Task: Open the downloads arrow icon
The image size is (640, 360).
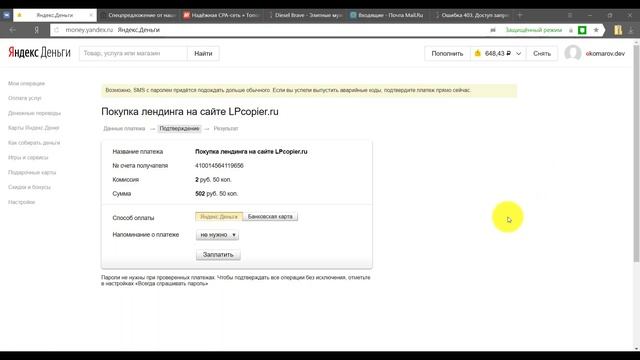Action: coord(631,30)
